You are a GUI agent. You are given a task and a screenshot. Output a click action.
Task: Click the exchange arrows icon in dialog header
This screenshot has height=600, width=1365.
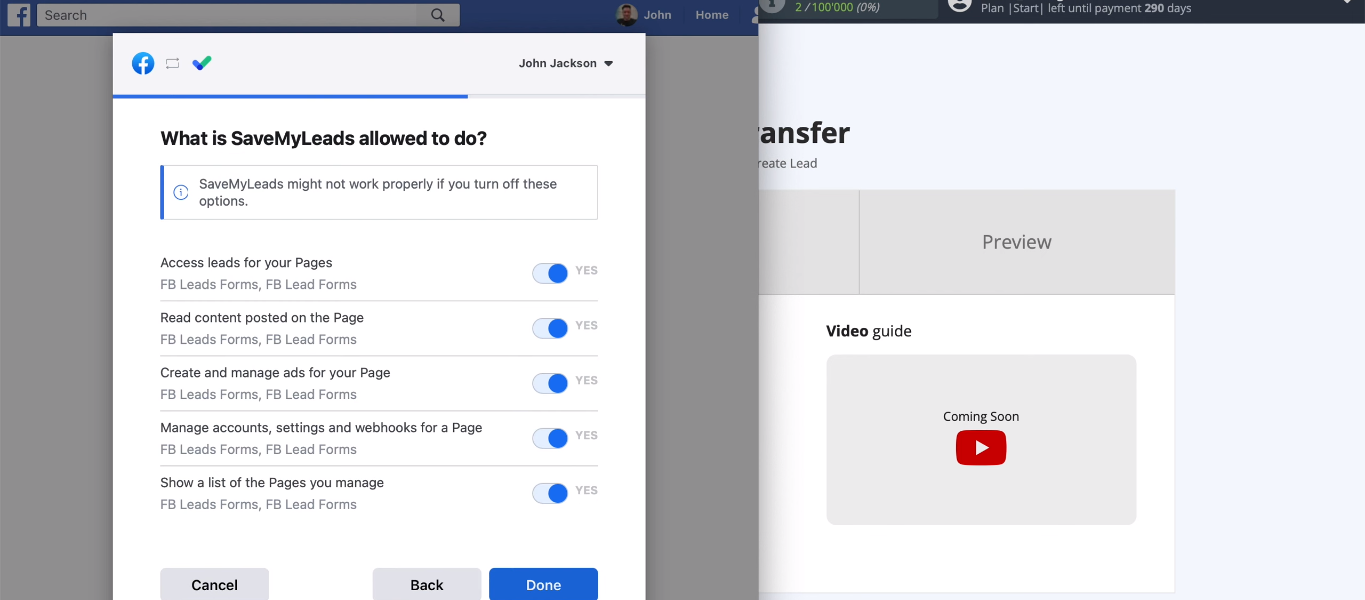[x=172, y=63]
